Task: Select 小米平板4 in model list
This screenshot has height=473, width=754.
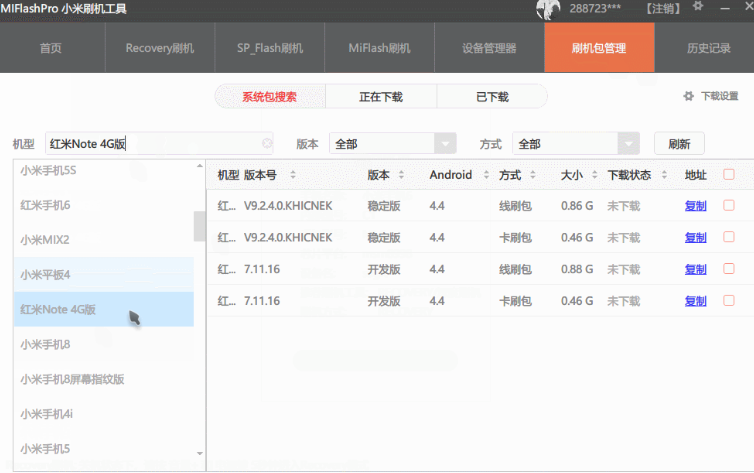Action: pyautogui.click(x=104, y=274)
